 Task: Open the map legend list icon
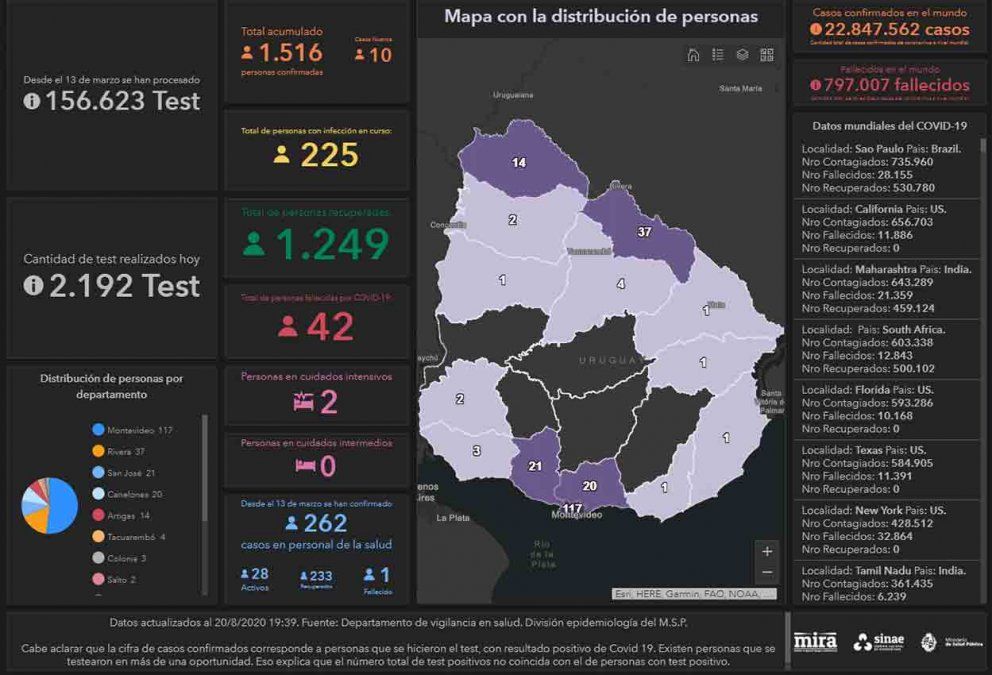point(718,55)
